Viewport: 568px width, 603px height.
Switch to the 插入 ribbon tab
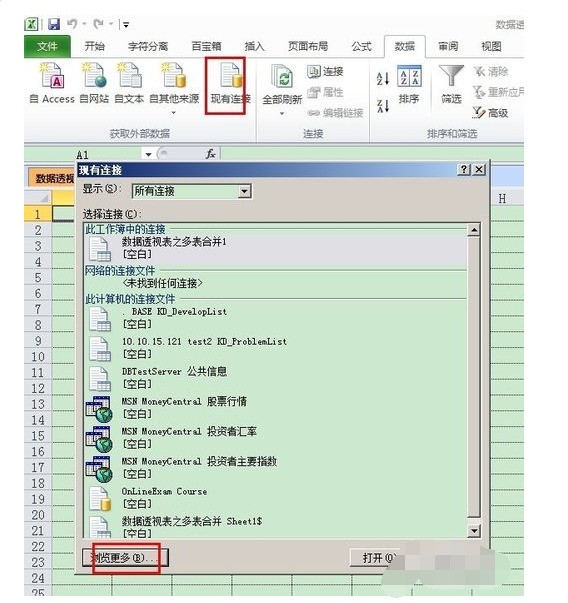point(255,47)
